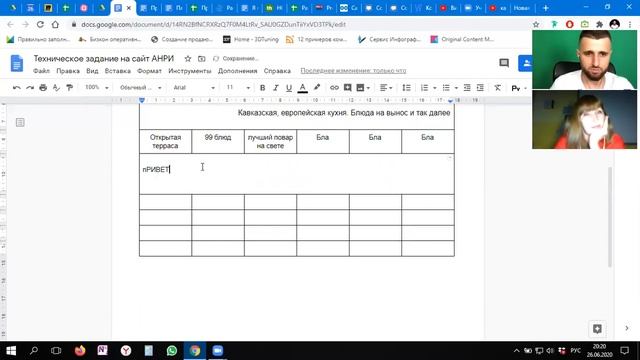Click the Последнее изменение link
Image resolution: width=640 pixels, height=360 pixels.
(x=353, y=71)
